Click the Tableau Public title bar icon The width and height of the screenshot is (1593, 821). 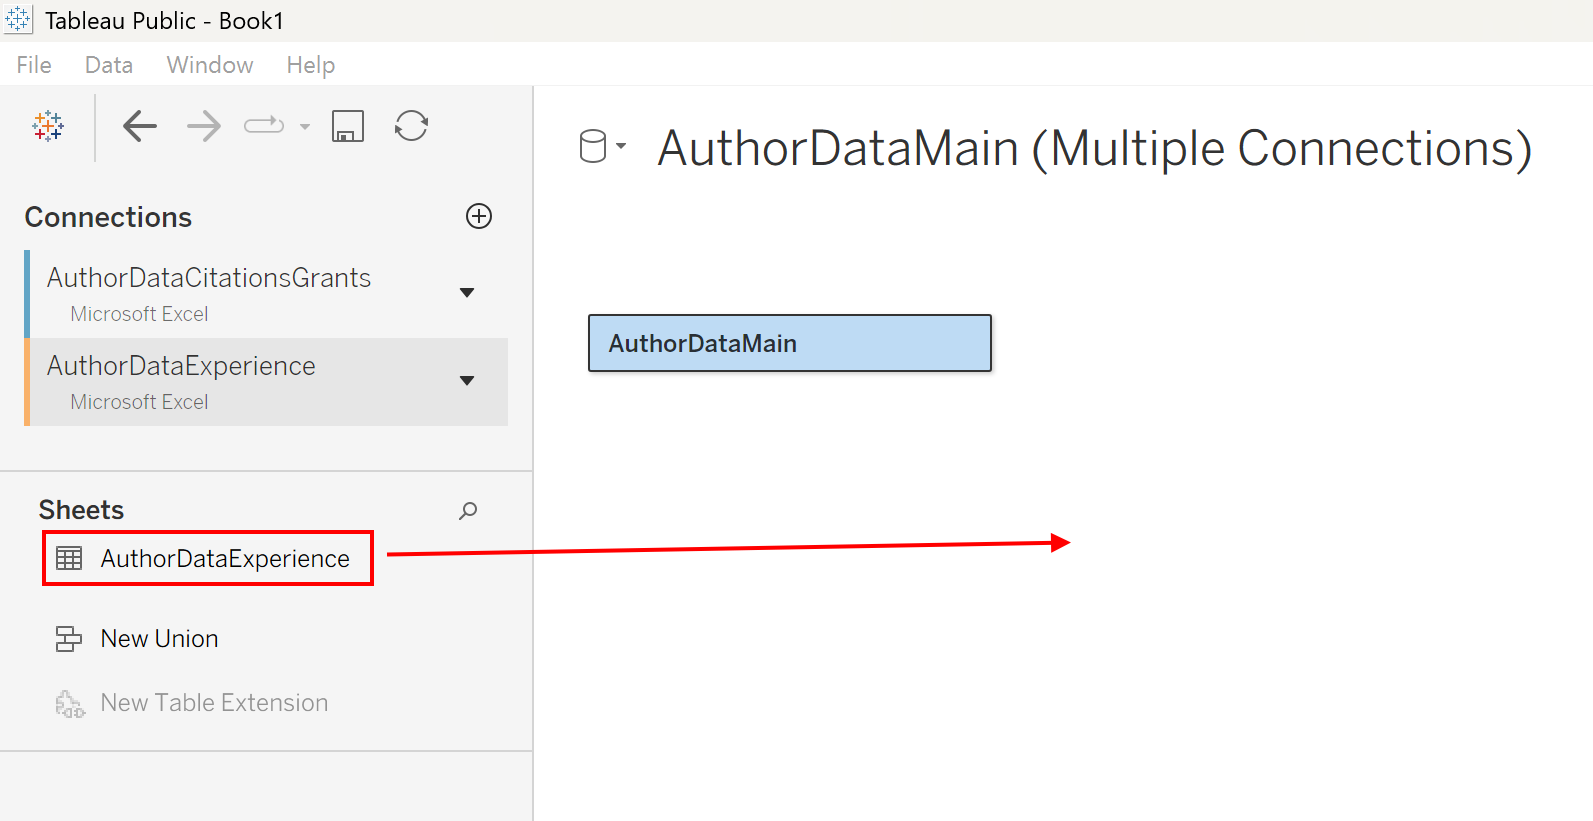click(19, 20)
